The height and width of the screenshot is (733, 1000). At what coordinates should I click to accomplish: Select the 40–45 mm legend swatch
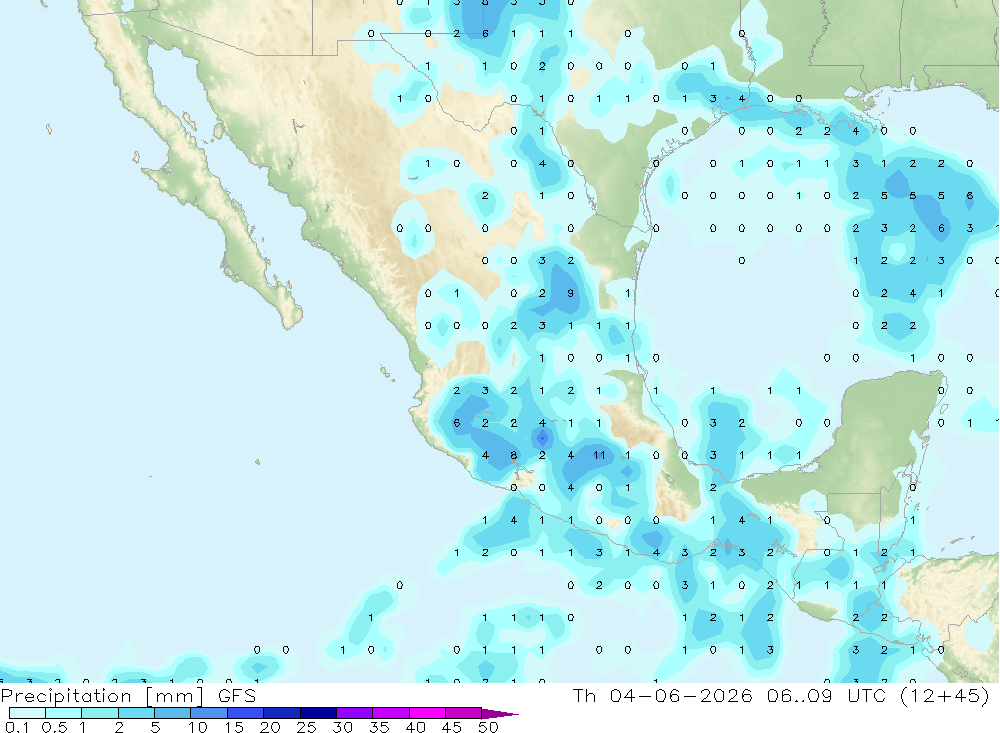coord(427,713)
